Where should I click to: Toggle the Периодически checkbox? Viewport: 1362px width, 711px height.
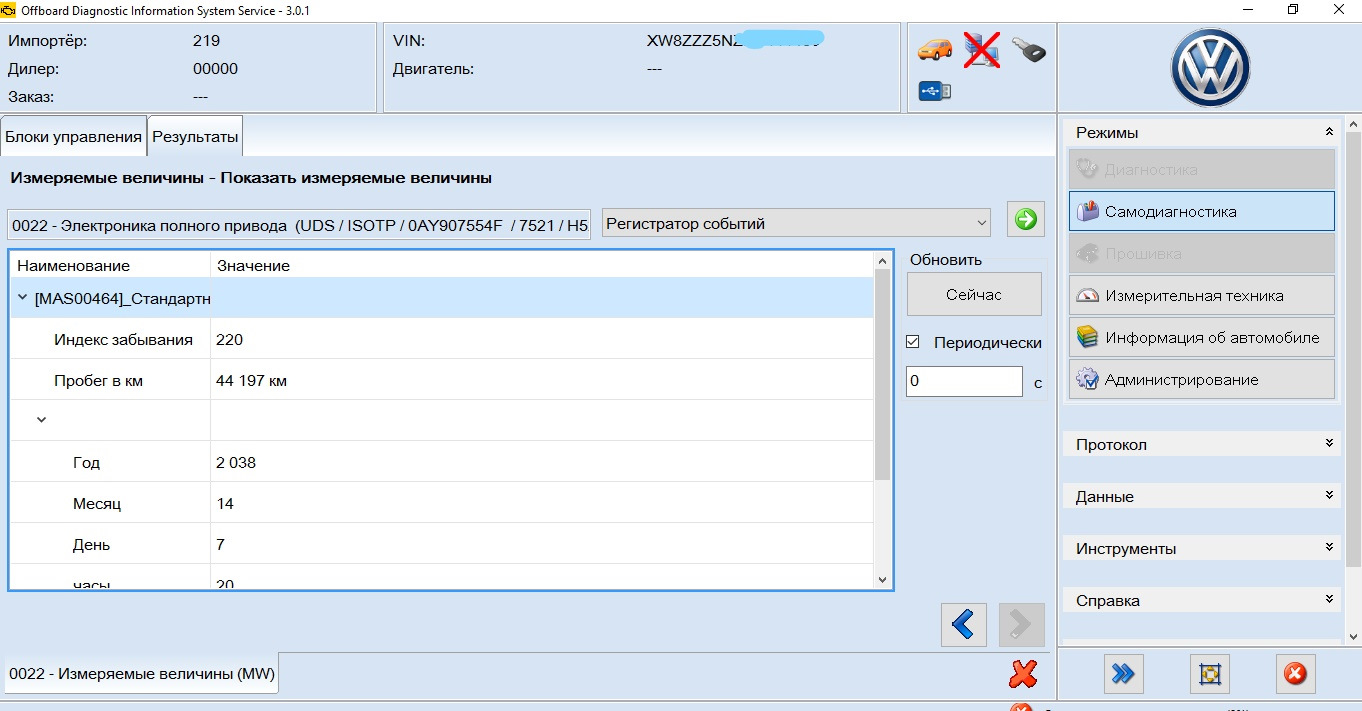pos(912,342)
